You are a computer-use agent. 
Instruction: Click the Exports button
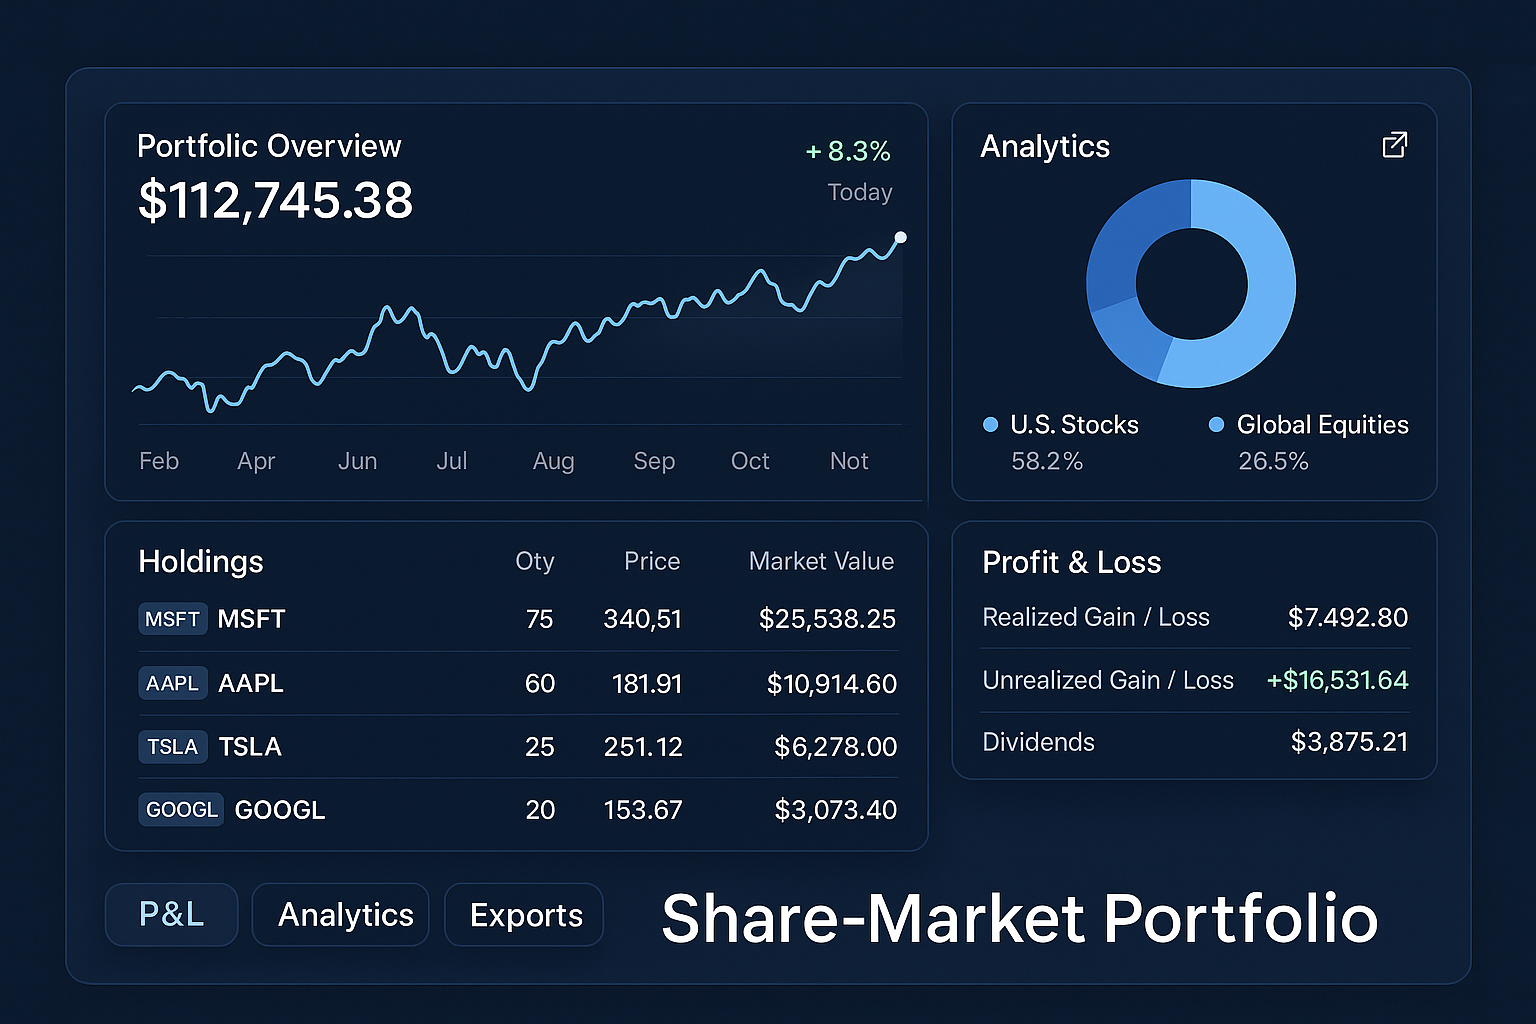(x=524, y=914)
